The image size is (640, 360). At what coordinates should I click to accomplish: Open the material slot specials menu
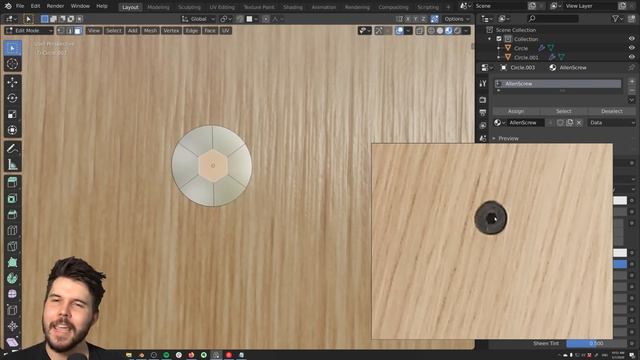tap(631, 100)
